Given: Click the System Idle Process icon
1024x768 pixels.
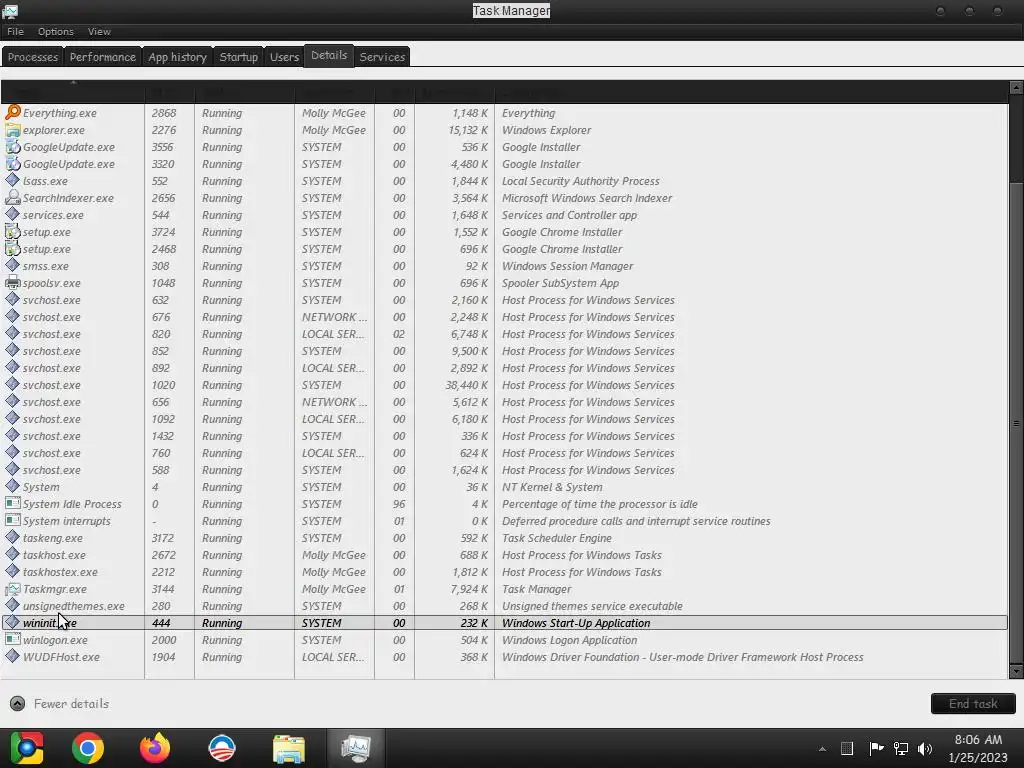Looking at the screenshot, I should pos(12,503).
